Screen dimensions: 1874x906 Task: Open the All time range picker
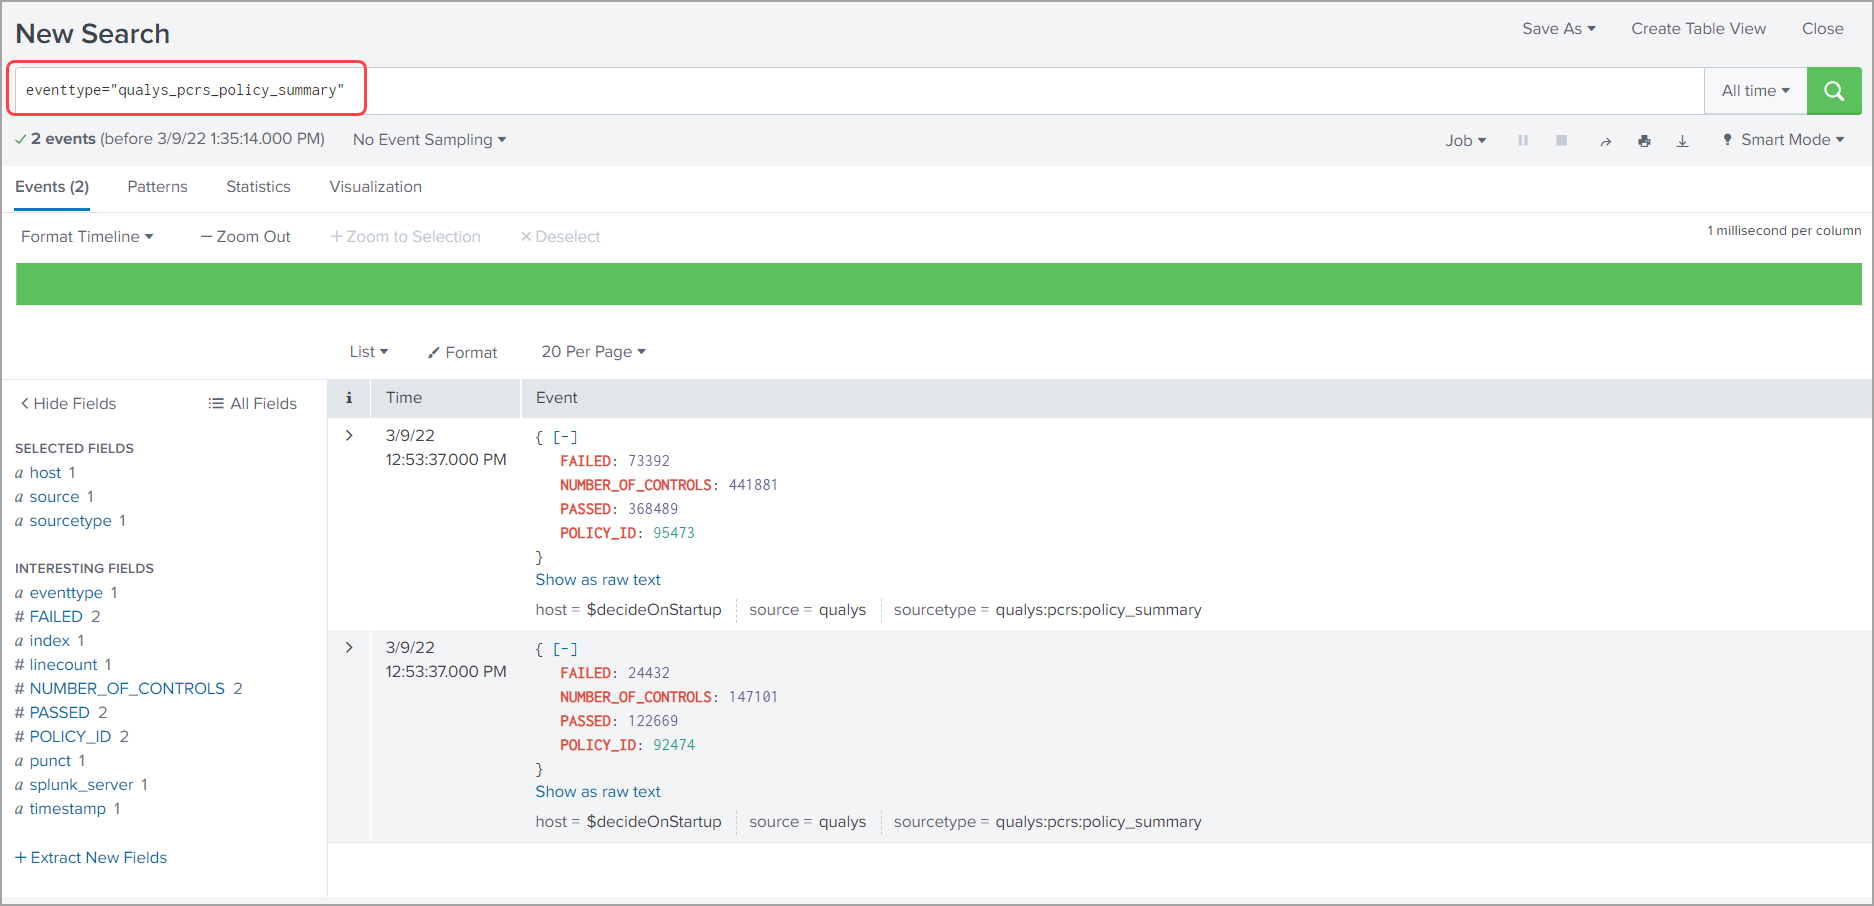point(1755,91)
